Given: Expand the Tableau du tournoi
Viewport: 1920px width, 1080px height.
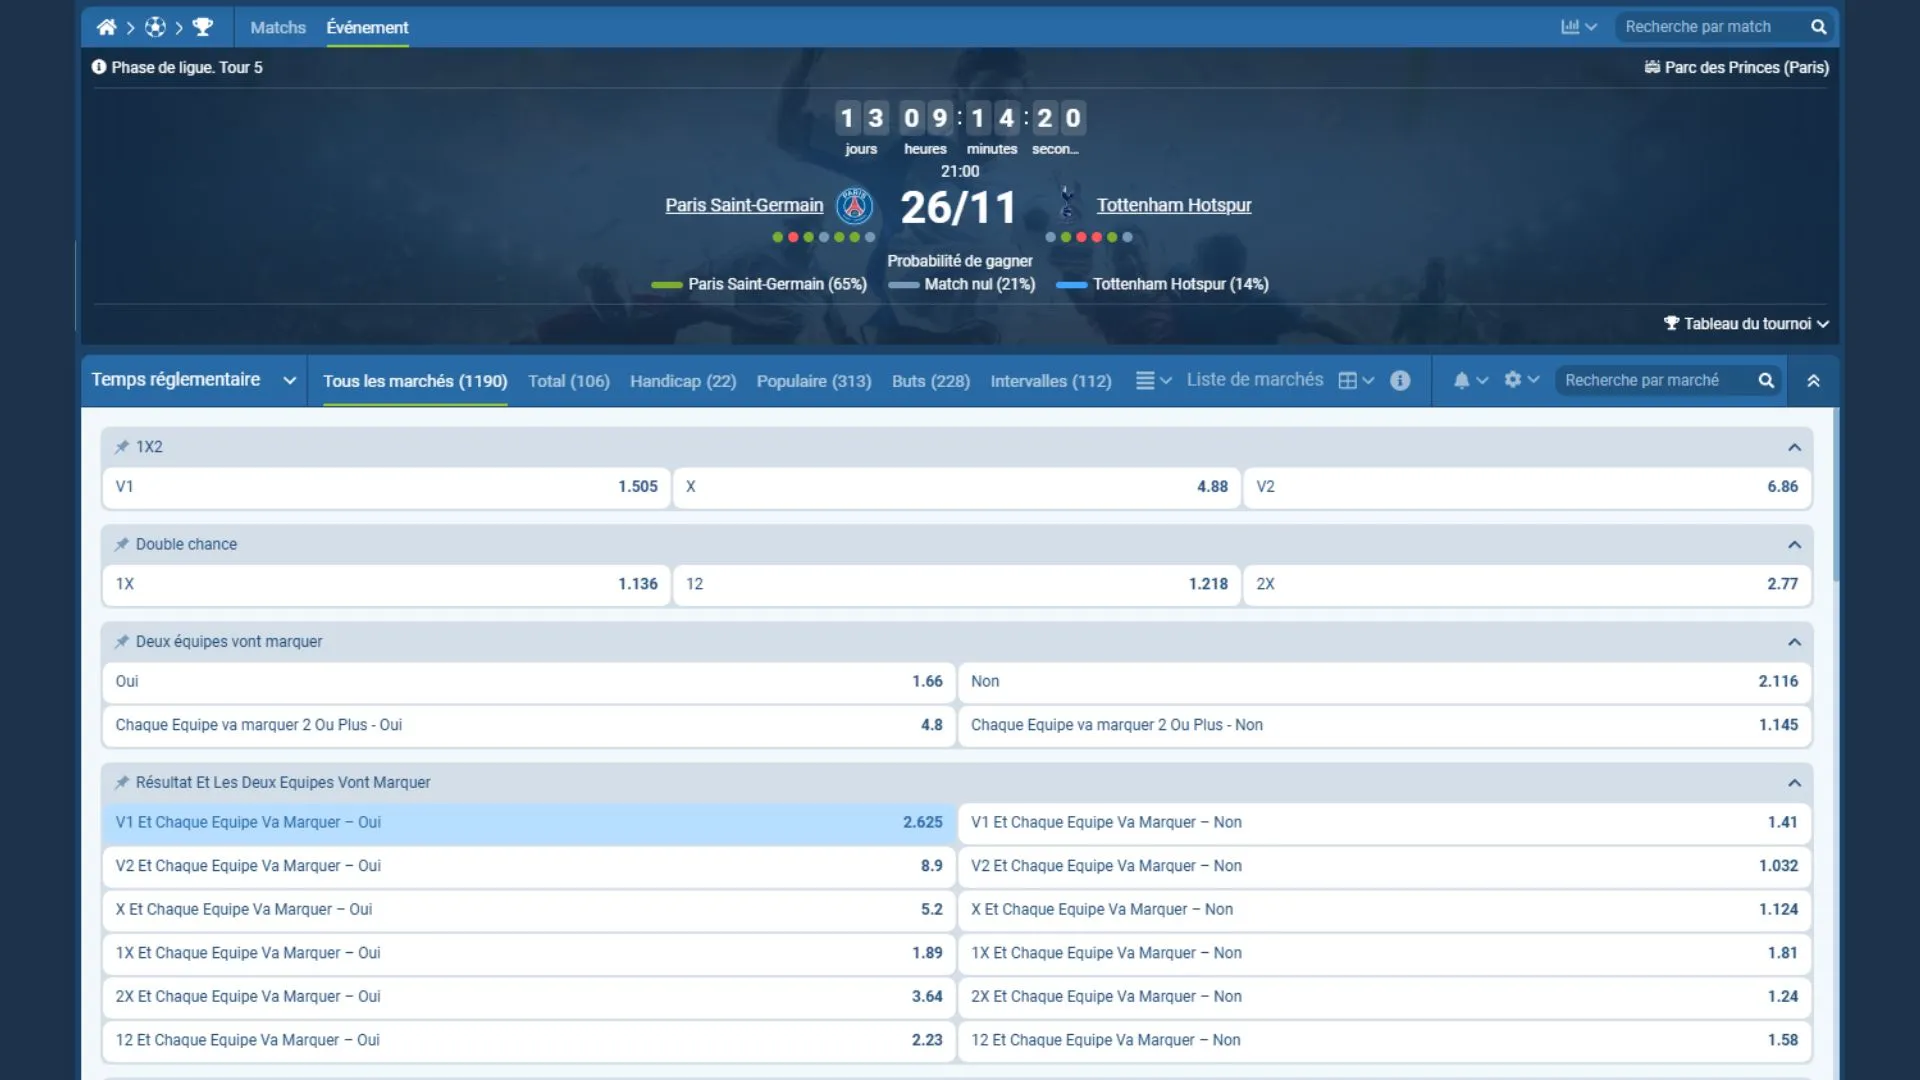Looking at the screenshot, I should tap(1746, 324).
